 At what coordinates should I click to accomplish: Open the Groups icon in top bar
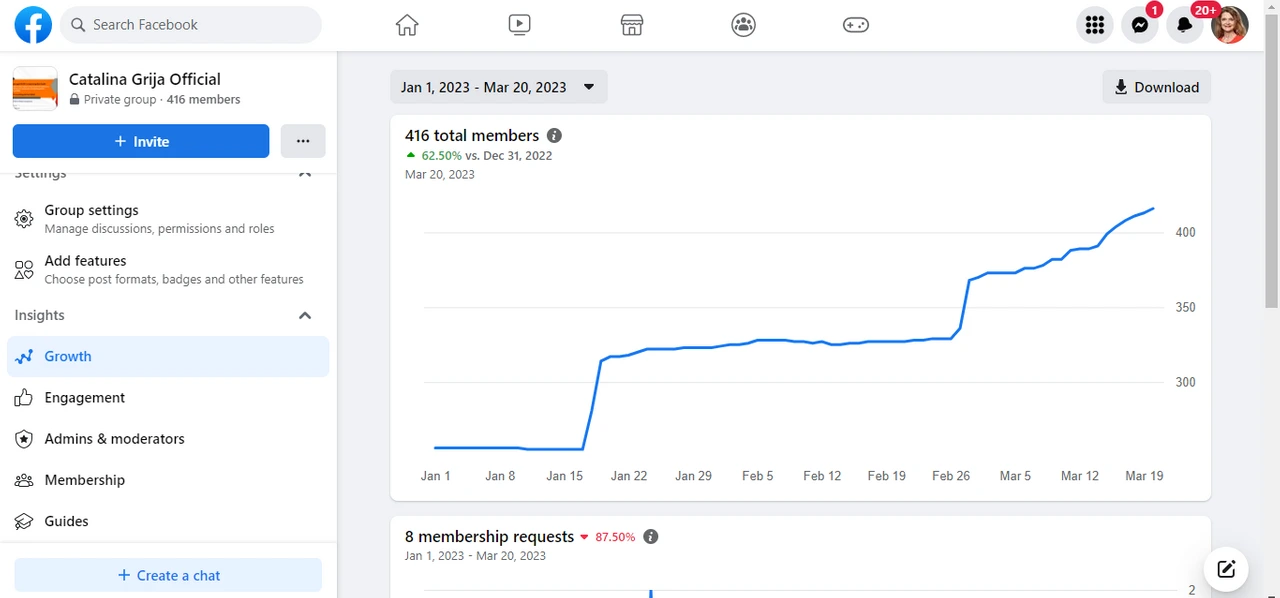pos(743,25)
